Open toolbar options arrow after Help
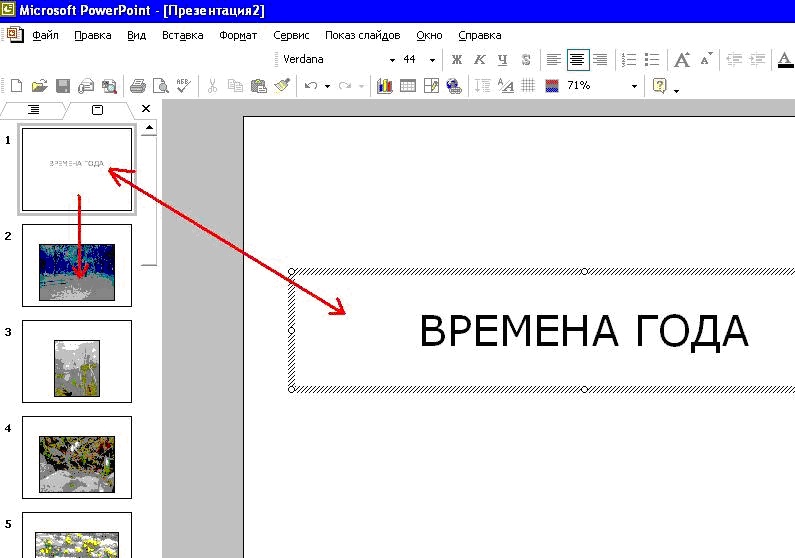795x558 pixels. [676, 91]
